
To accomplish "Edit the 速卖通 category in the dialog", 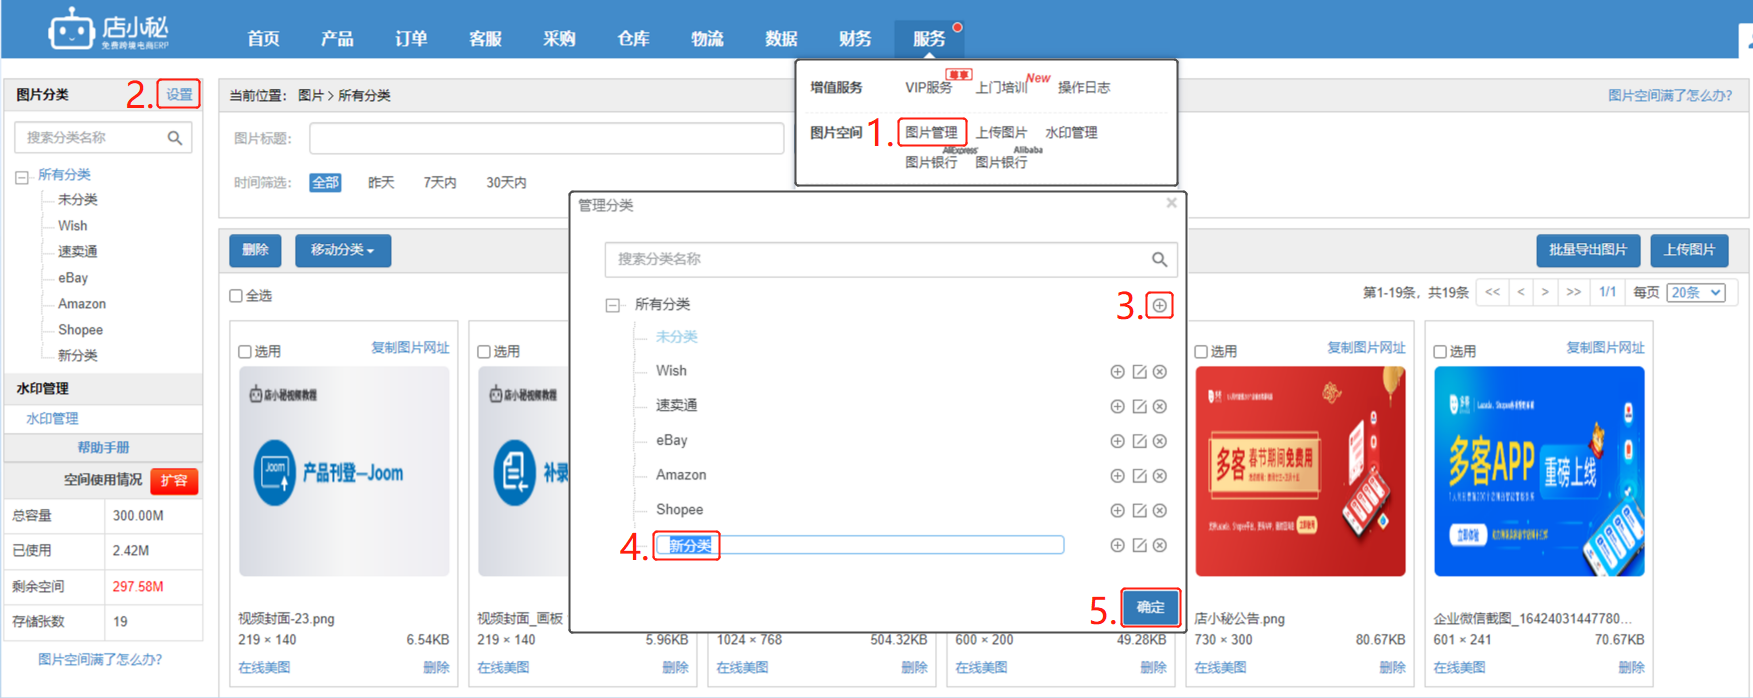I will (1139, 407).
